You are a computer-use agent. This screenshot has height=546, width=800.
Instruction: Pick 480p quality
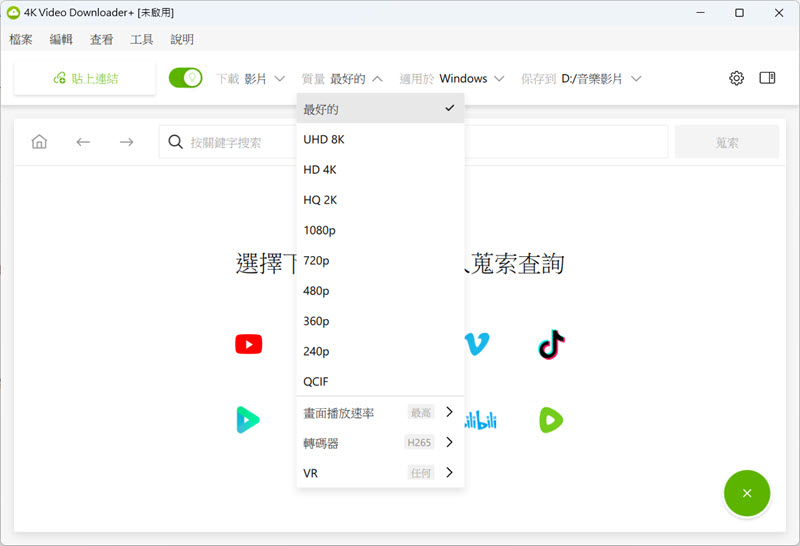coord(380,291)
